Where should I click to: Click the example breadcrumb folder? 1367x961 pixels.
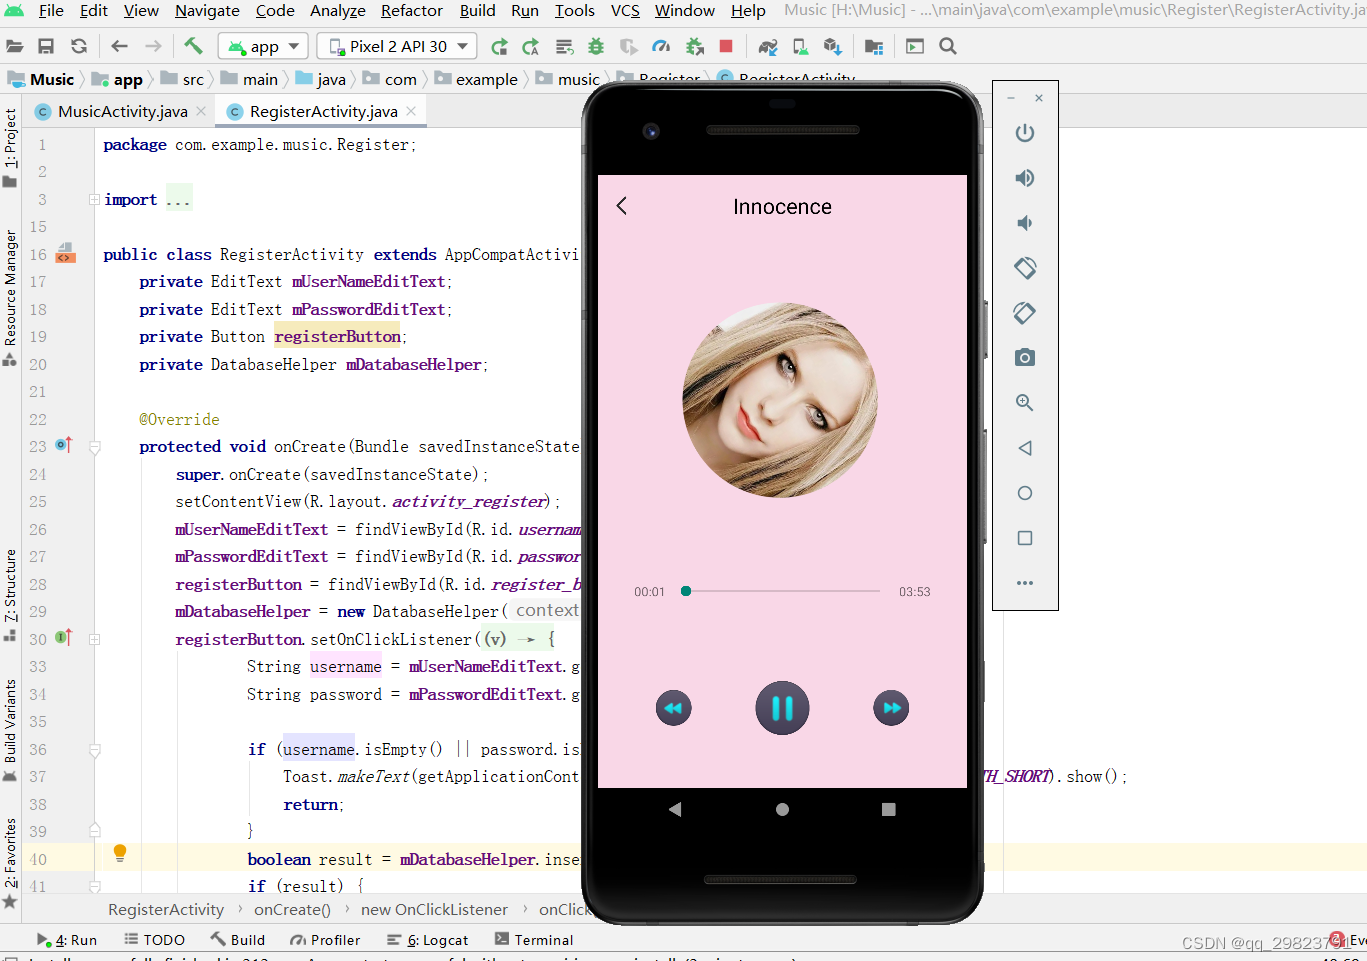pyautogui.click(x=477, y=79)
